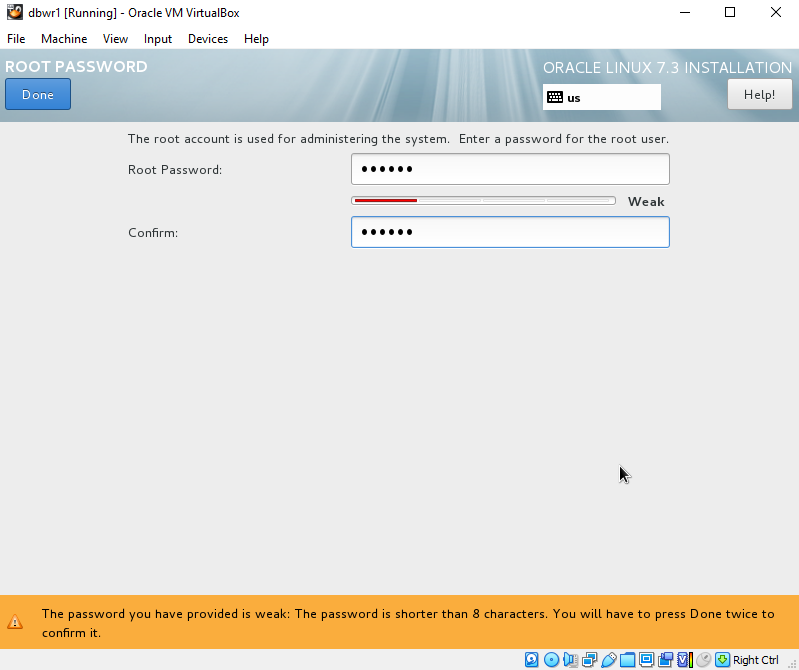799x670 pixels.
Task: Click the Right Ctrl host key text
Action: pyautogui.click(x=756, y=660)
